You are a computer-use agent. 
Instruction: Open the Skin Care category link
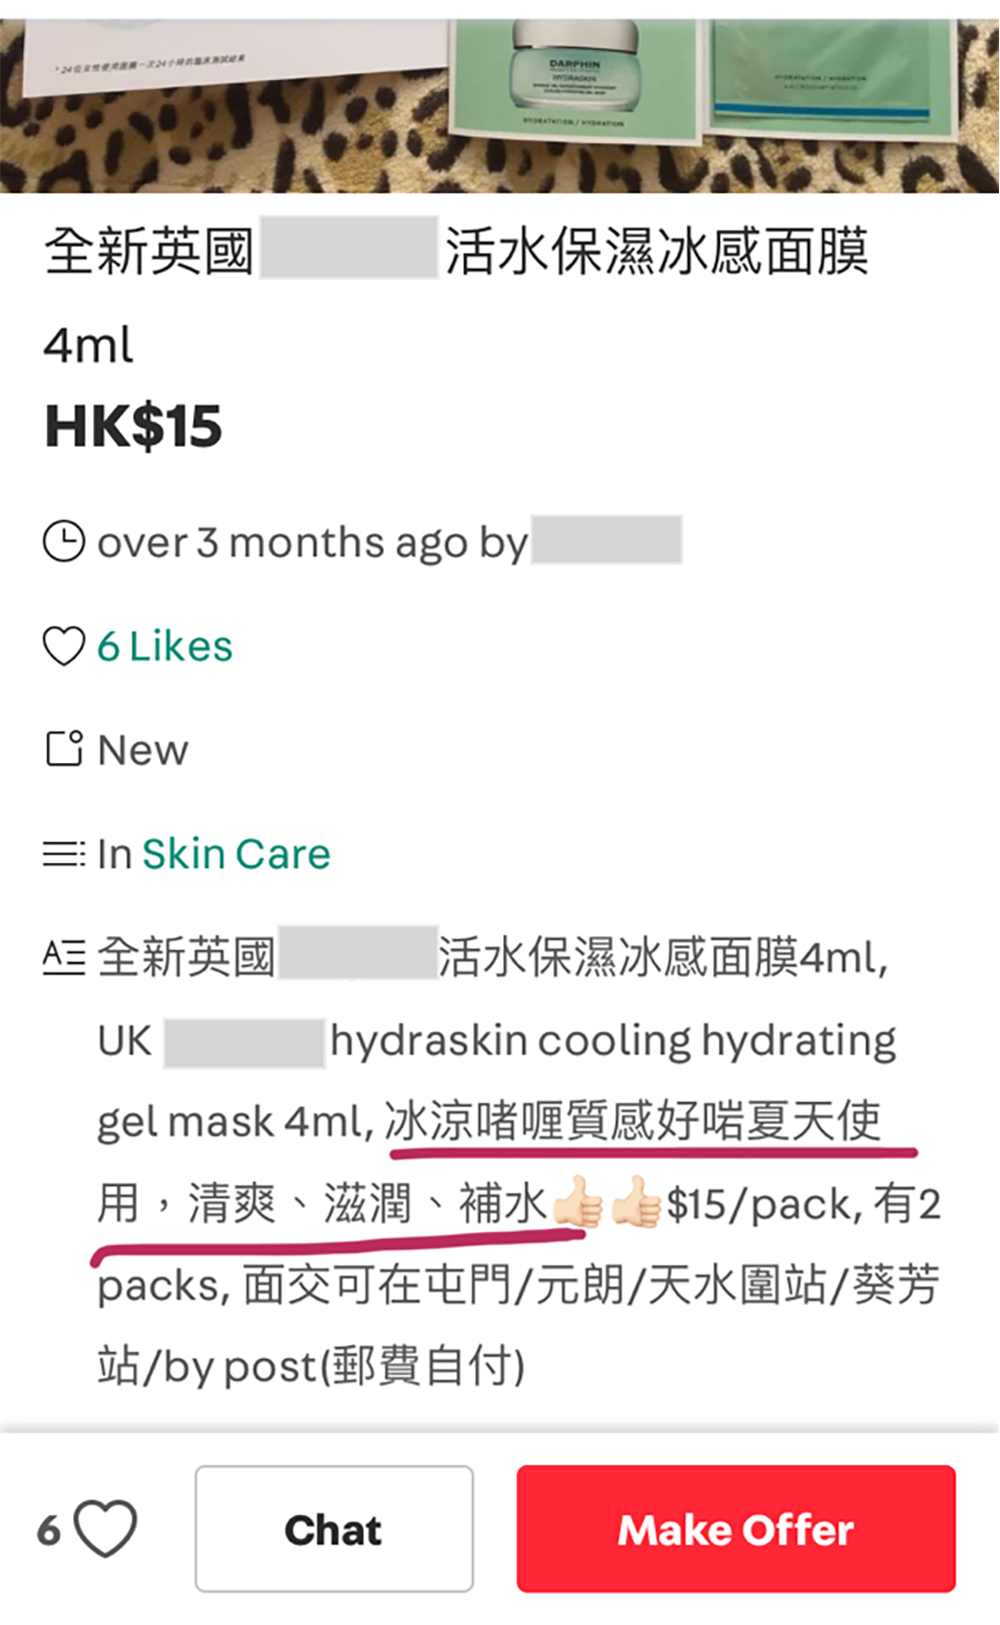pyautogui.click(x=236, y=854)
